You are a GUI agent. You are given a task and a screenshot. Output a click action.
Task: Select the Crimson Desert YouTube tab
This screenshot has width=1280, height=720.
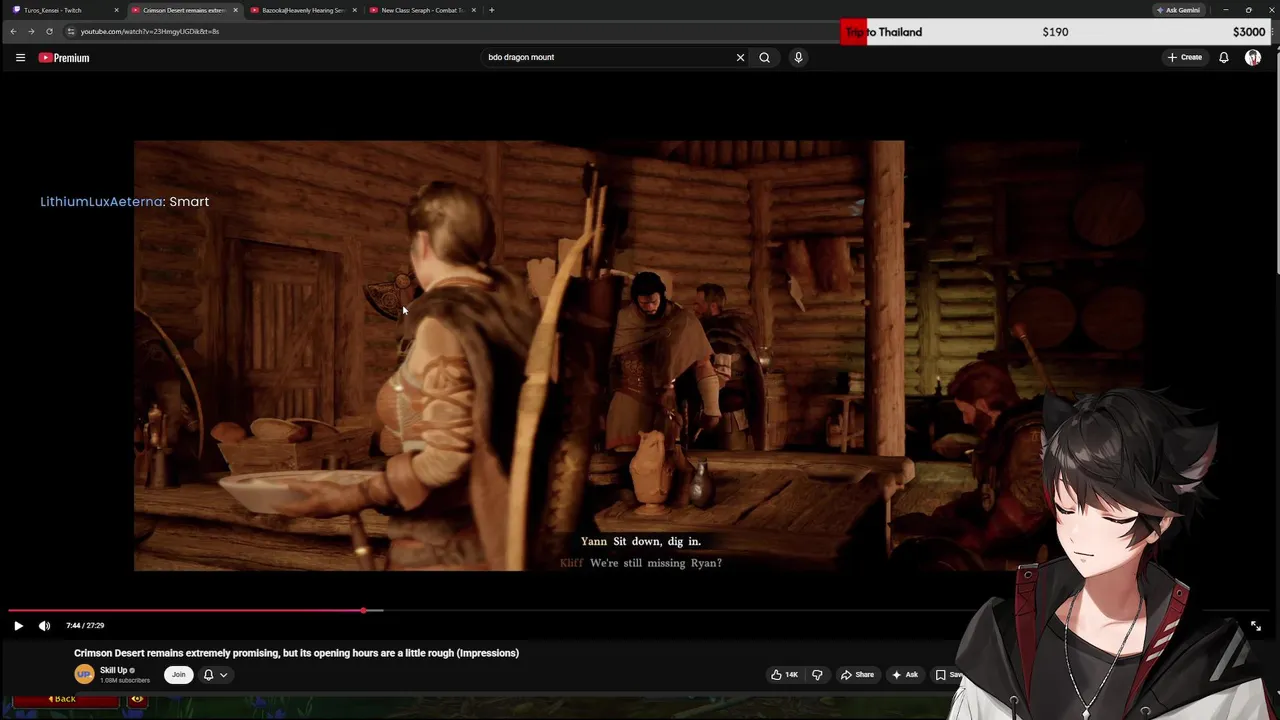click(183, 10)
